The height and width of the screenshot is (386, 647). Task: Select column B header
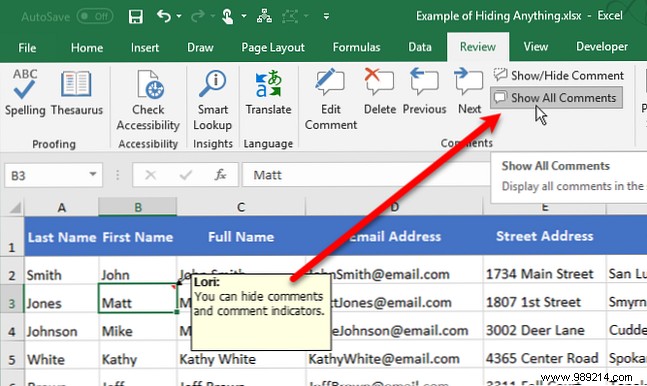[138, 207]
